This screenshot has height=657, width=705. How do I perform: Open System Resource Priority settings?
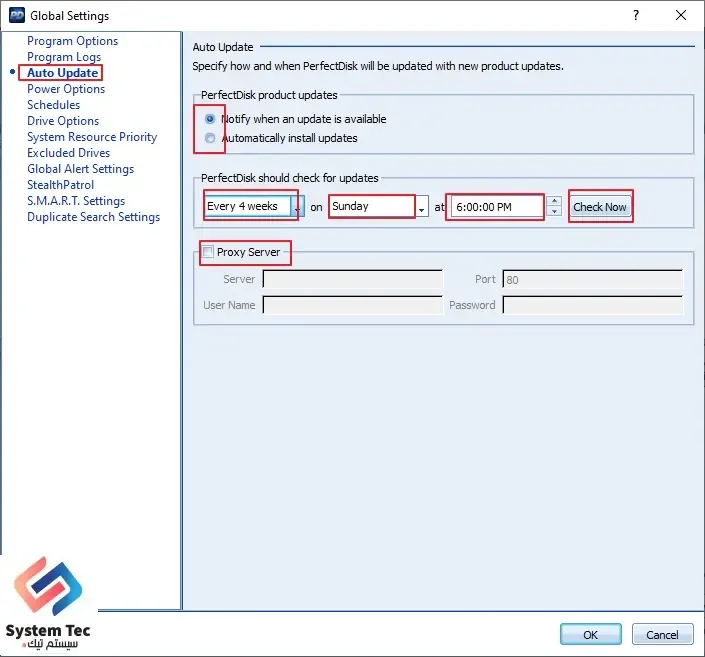[92, 137]
